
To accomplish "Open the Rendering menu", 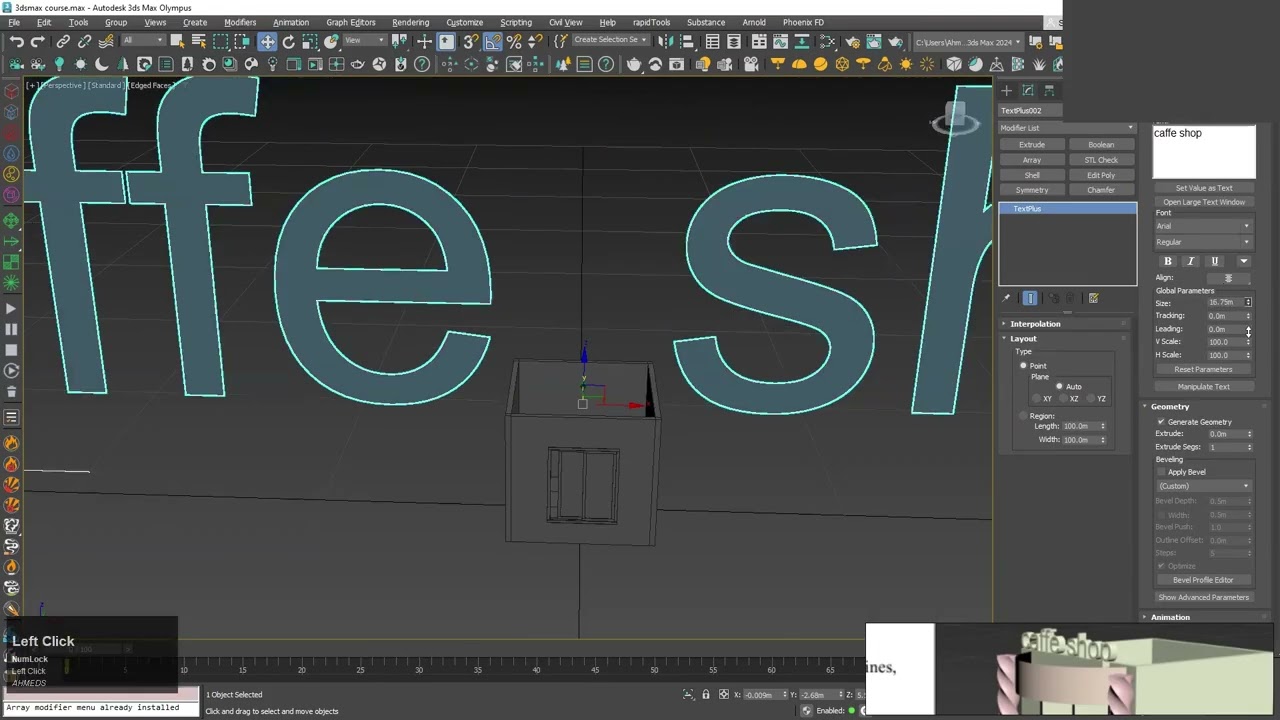I will [x=410, y=22].
